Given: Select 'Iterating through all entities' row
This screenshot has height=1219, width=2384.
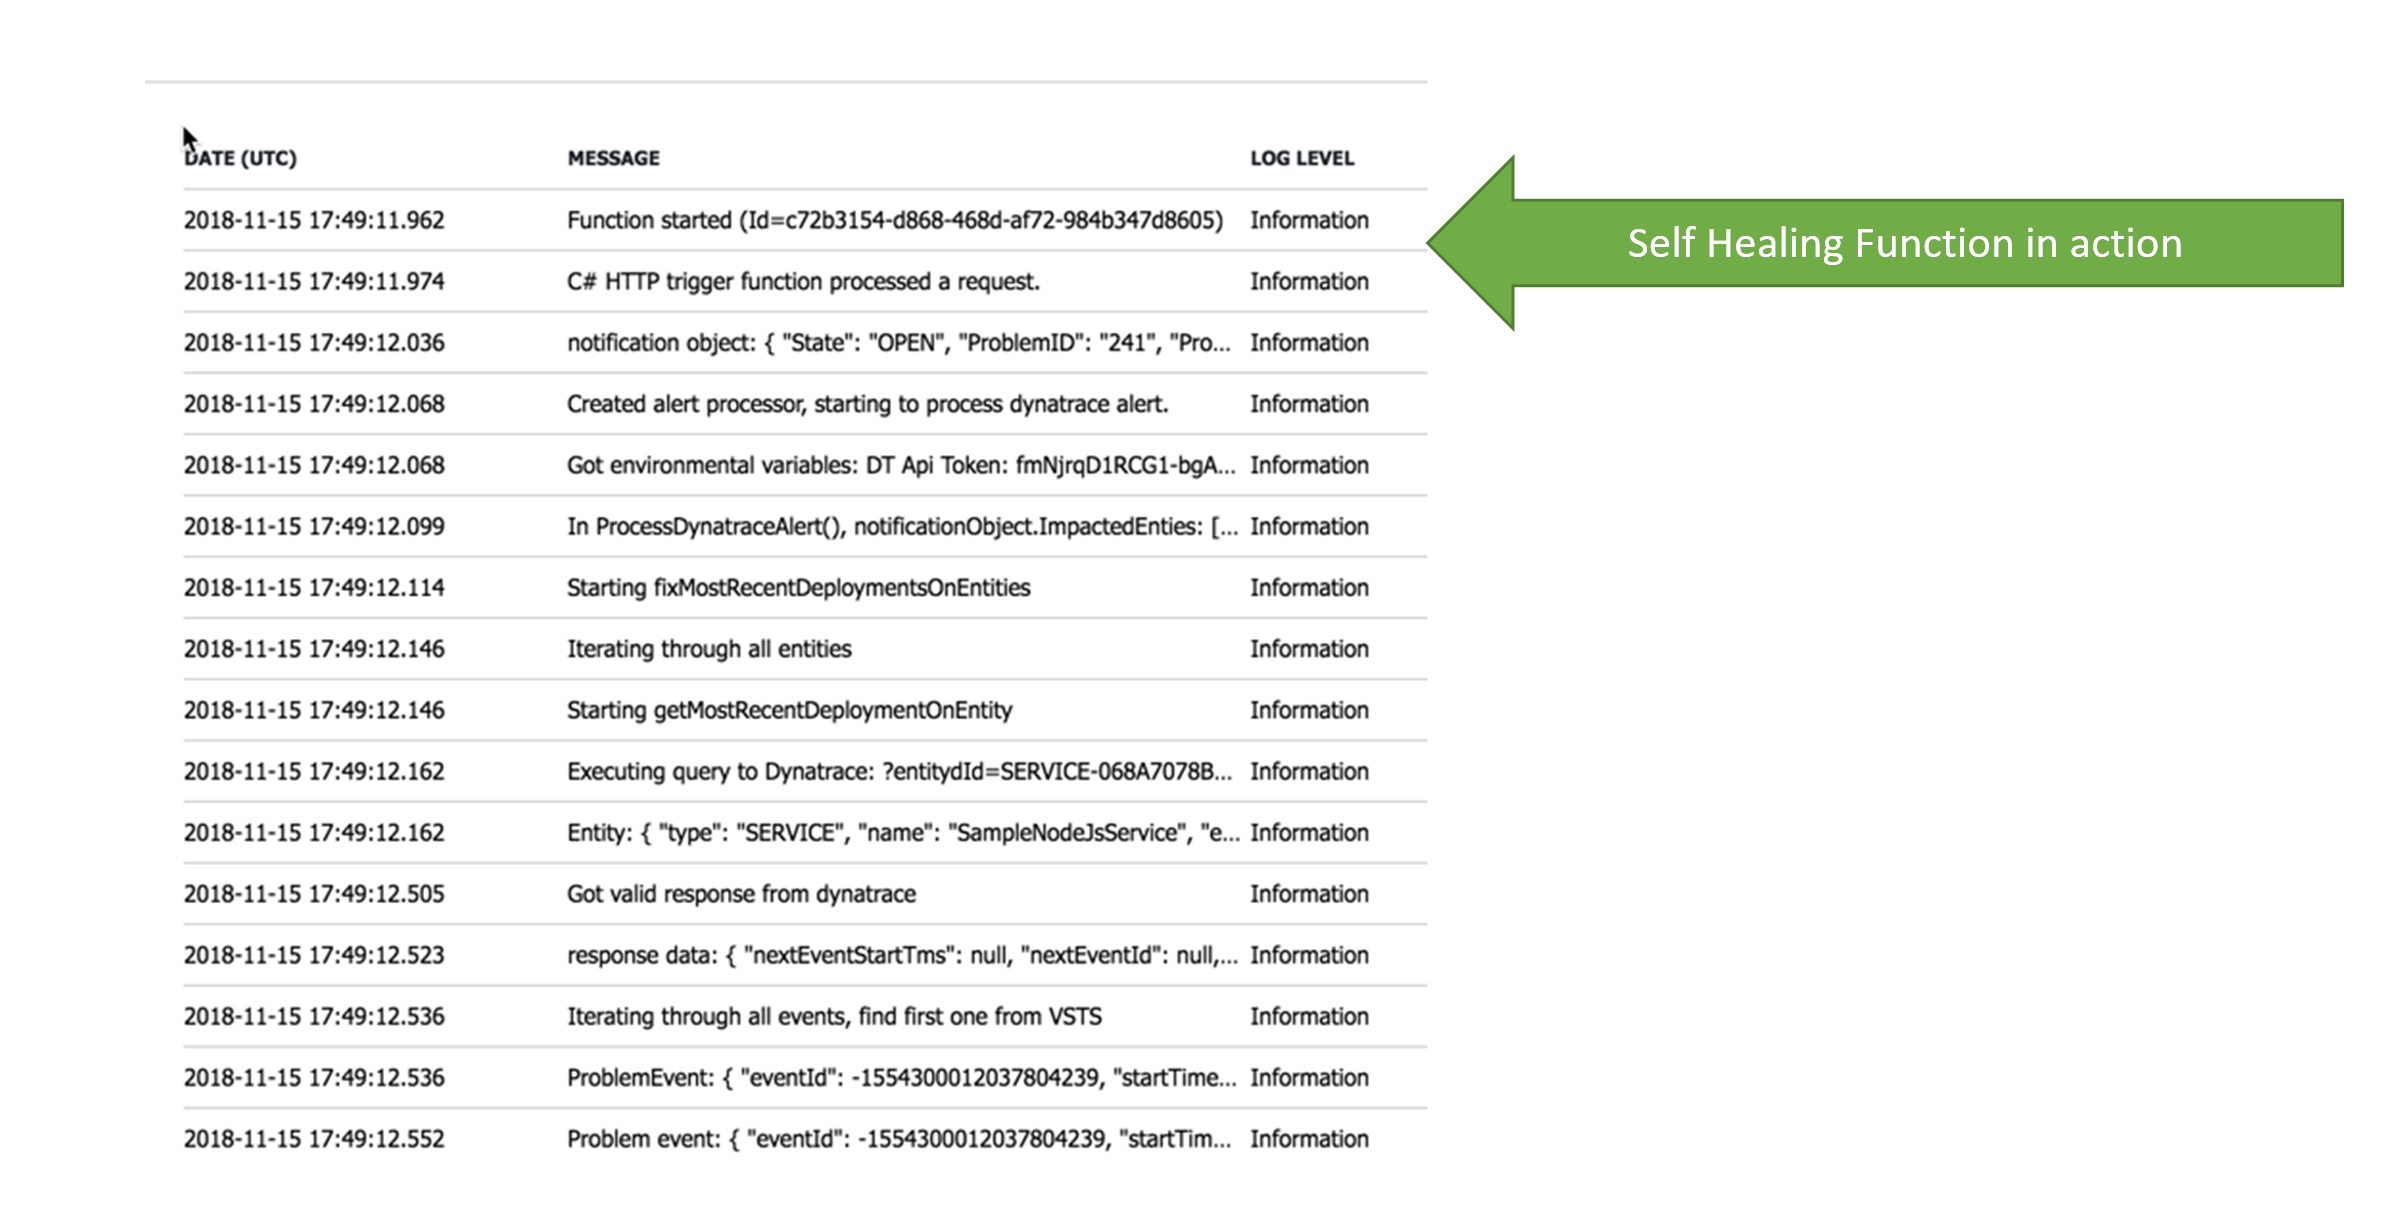Looking at the screenshot, I should (709, 649).
